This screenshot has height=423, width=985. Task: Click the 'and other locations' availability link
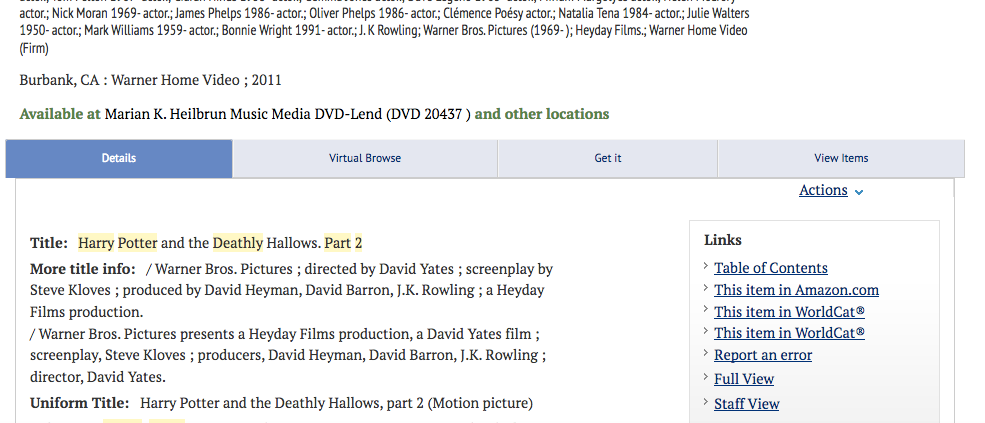pos(541,114)
